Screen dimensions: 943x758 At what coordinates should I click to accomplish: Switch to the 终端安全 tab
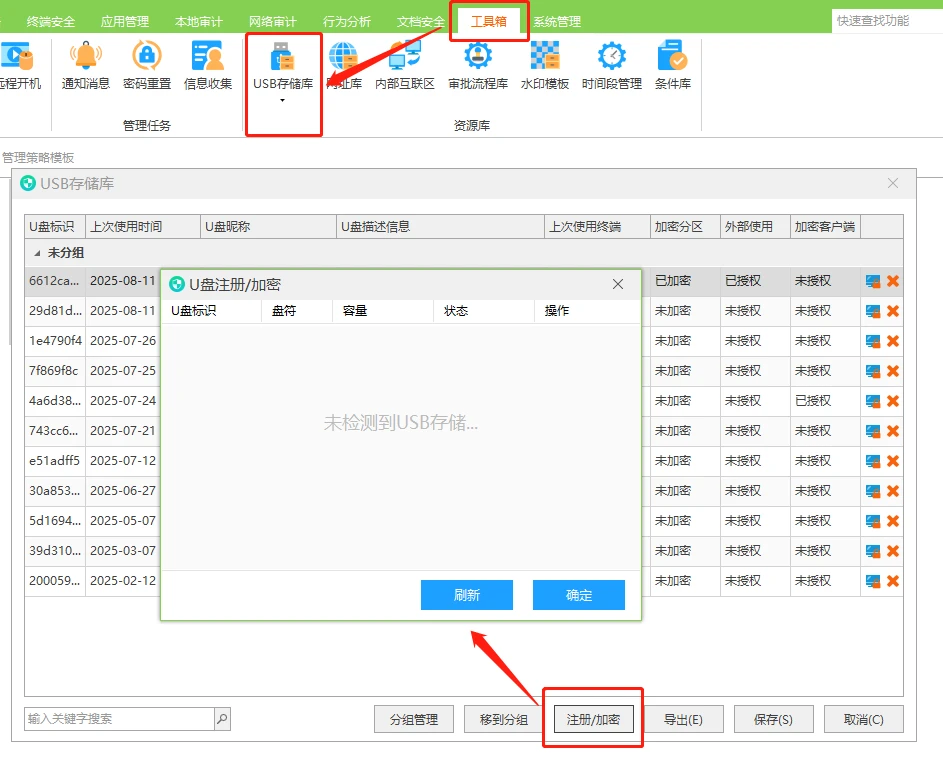51,22
